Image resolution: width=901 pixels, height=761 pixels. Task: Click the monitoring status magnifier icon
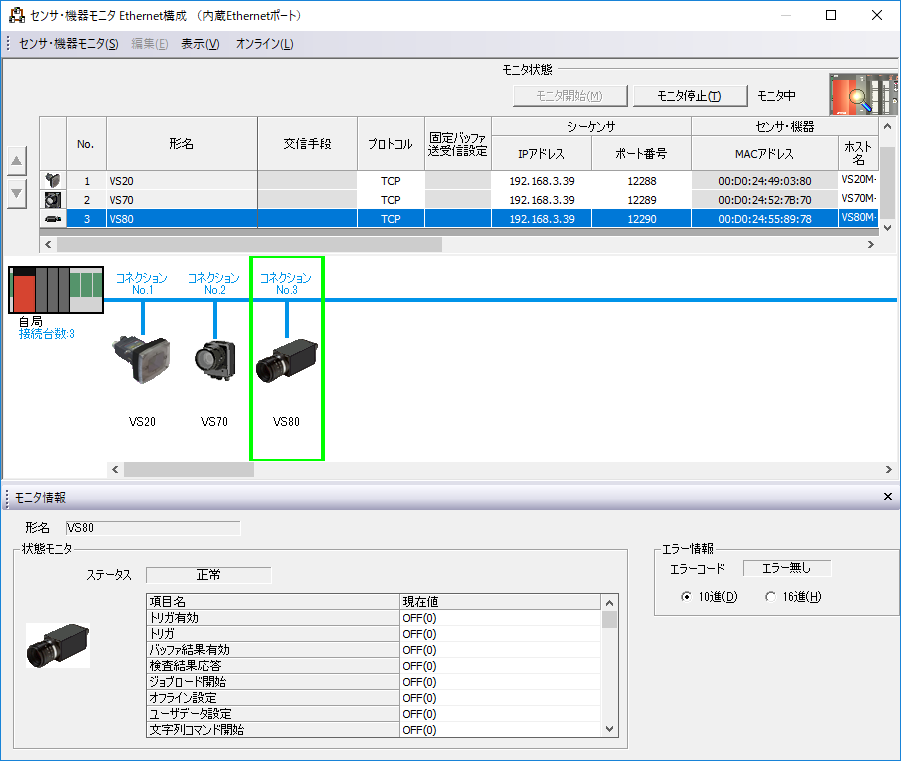point(853,95)
